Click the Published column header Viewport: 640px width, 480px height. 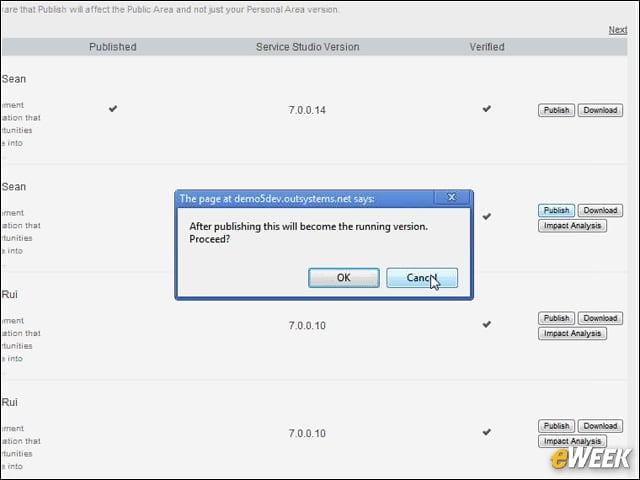coord(113,47)
